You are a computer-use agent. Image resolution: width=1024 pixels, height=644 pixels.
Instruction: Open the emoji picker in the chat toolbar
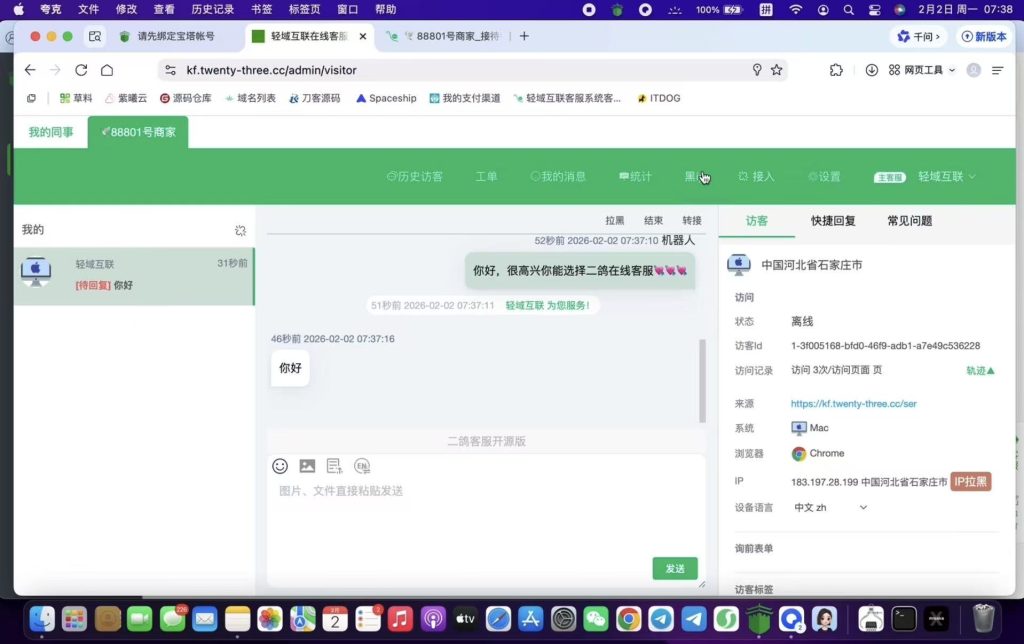[279, 466]
